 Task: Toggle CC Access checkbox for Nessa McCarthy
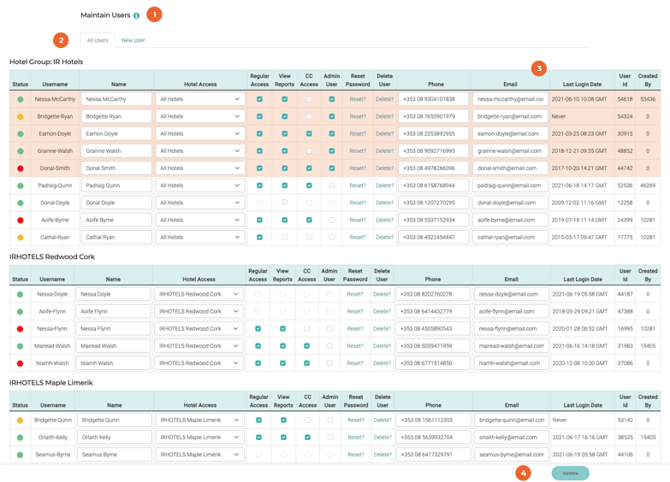click(308, 100)
